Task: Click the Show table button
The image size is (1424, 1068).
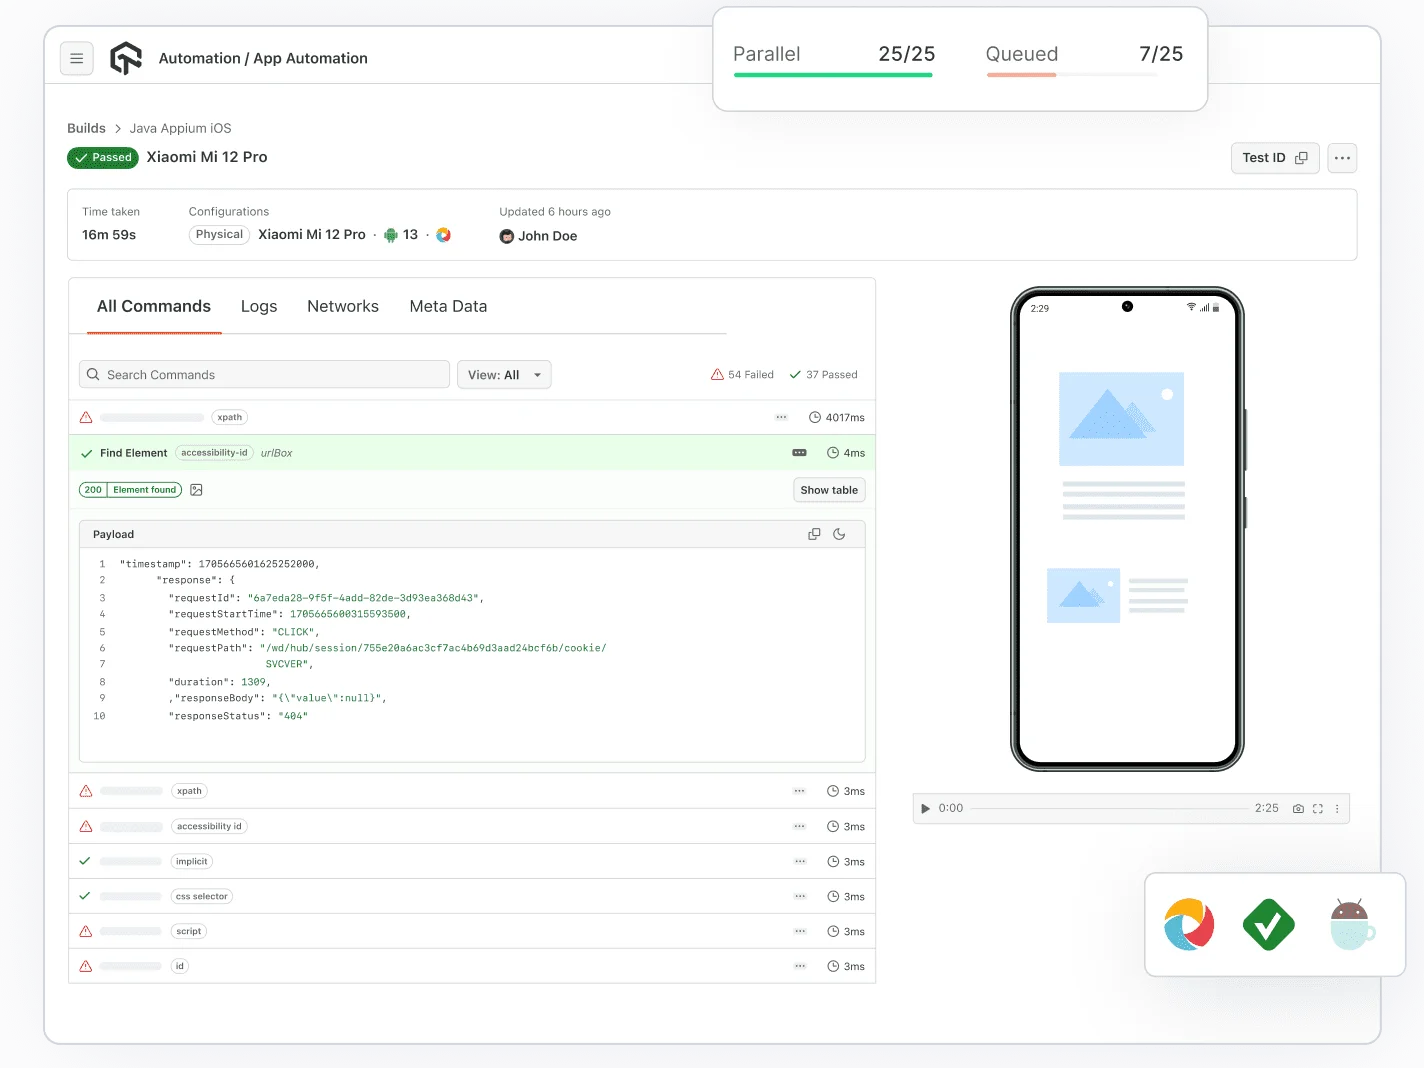Action: coord(828,489)
